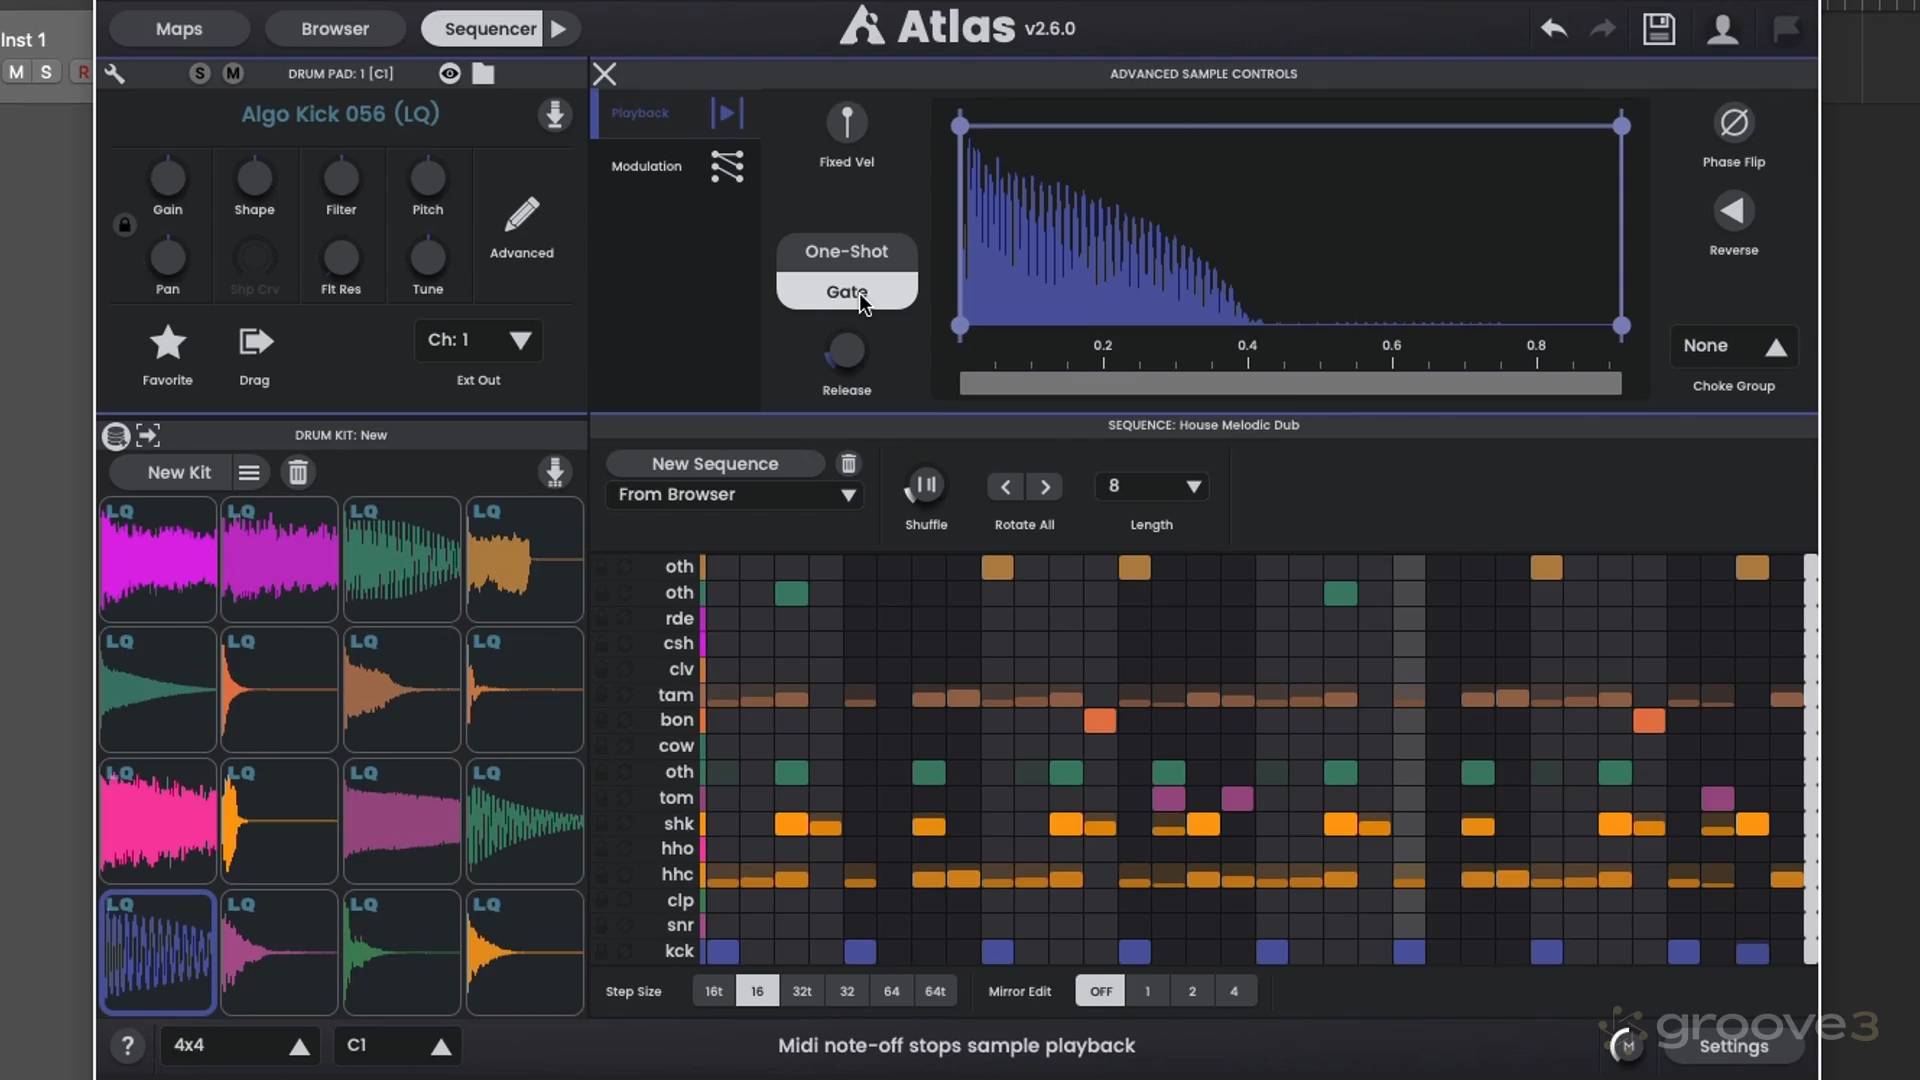This screenshot has width=1920, height=1080.
Task: Click the New Kit button
Action: (x=179, y=472)
